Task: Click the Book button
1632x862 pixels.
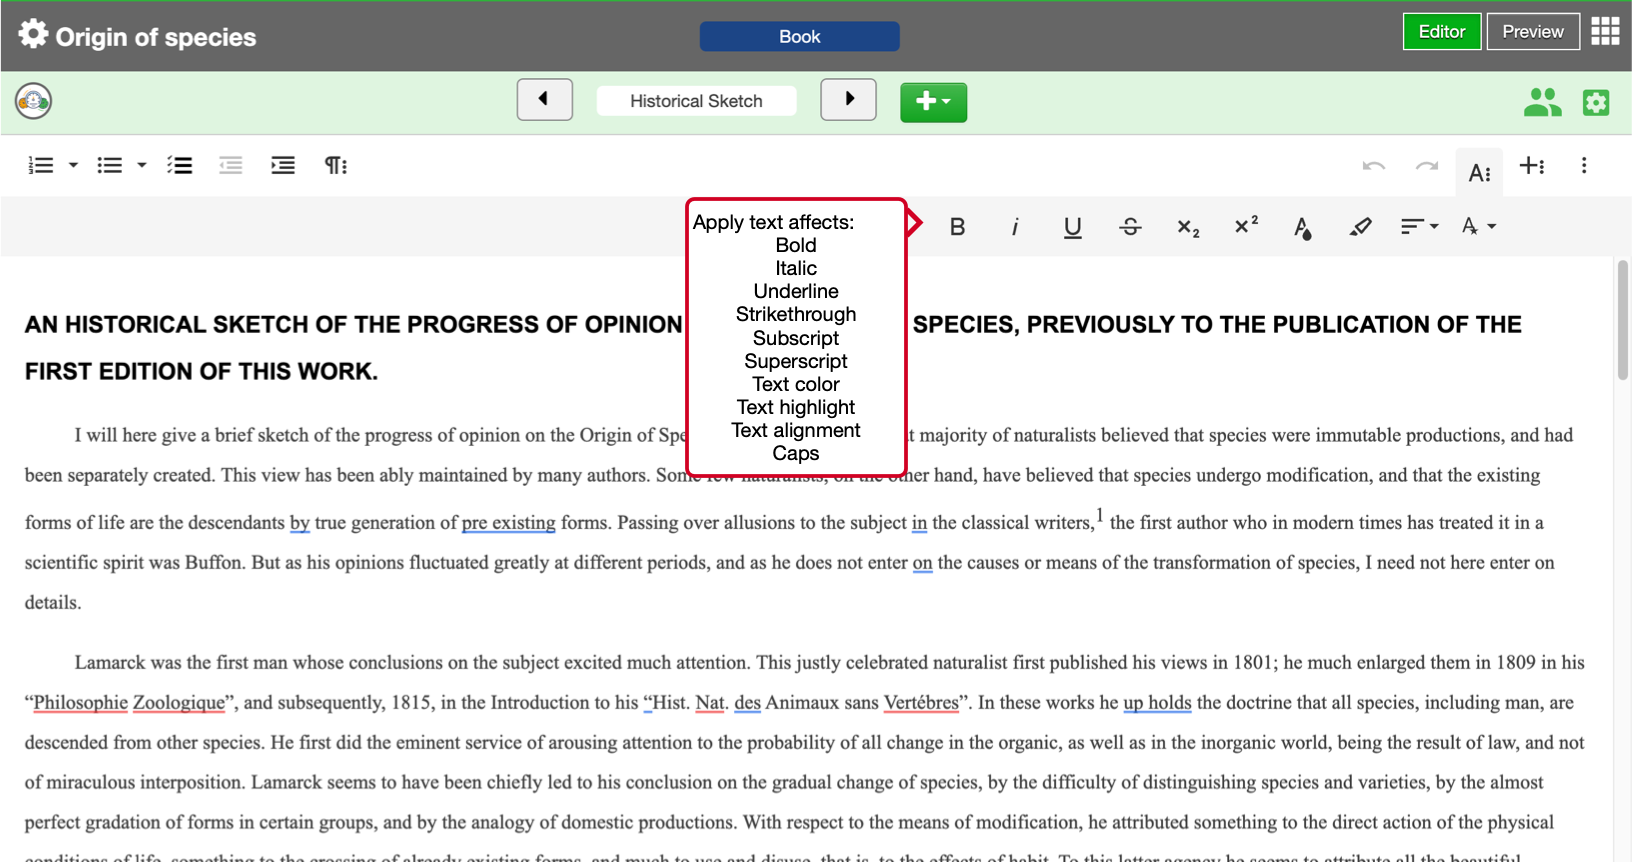Action: point(799,37)
